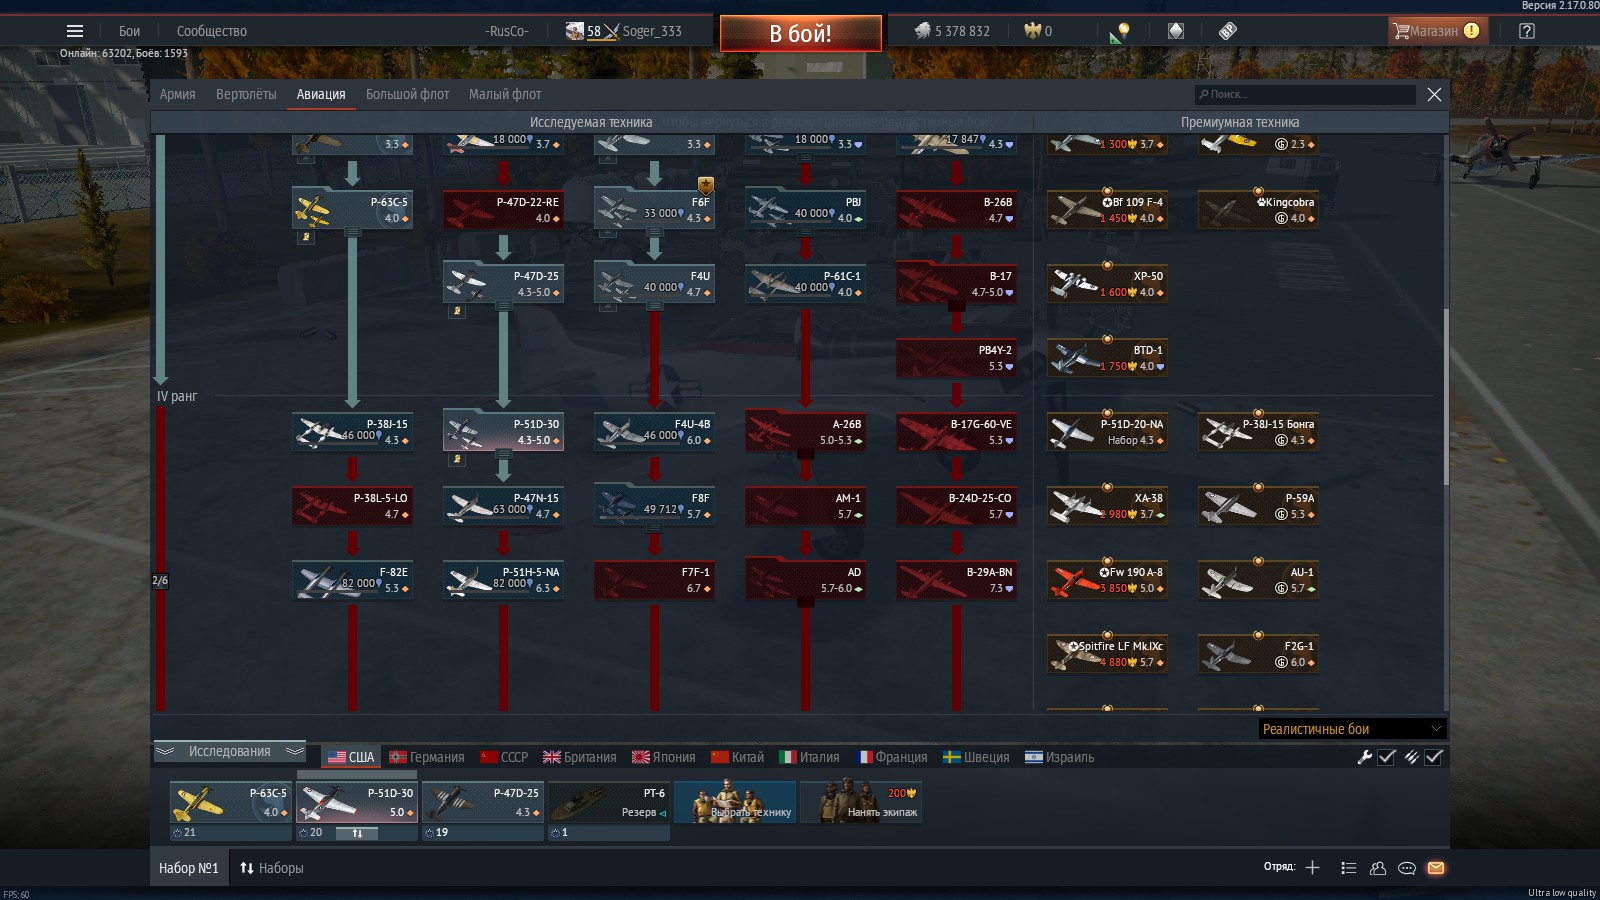The height and width of the screenshot is (900, 1600).
Task: Open the orange mail icon
Action: click(1436, 868)
